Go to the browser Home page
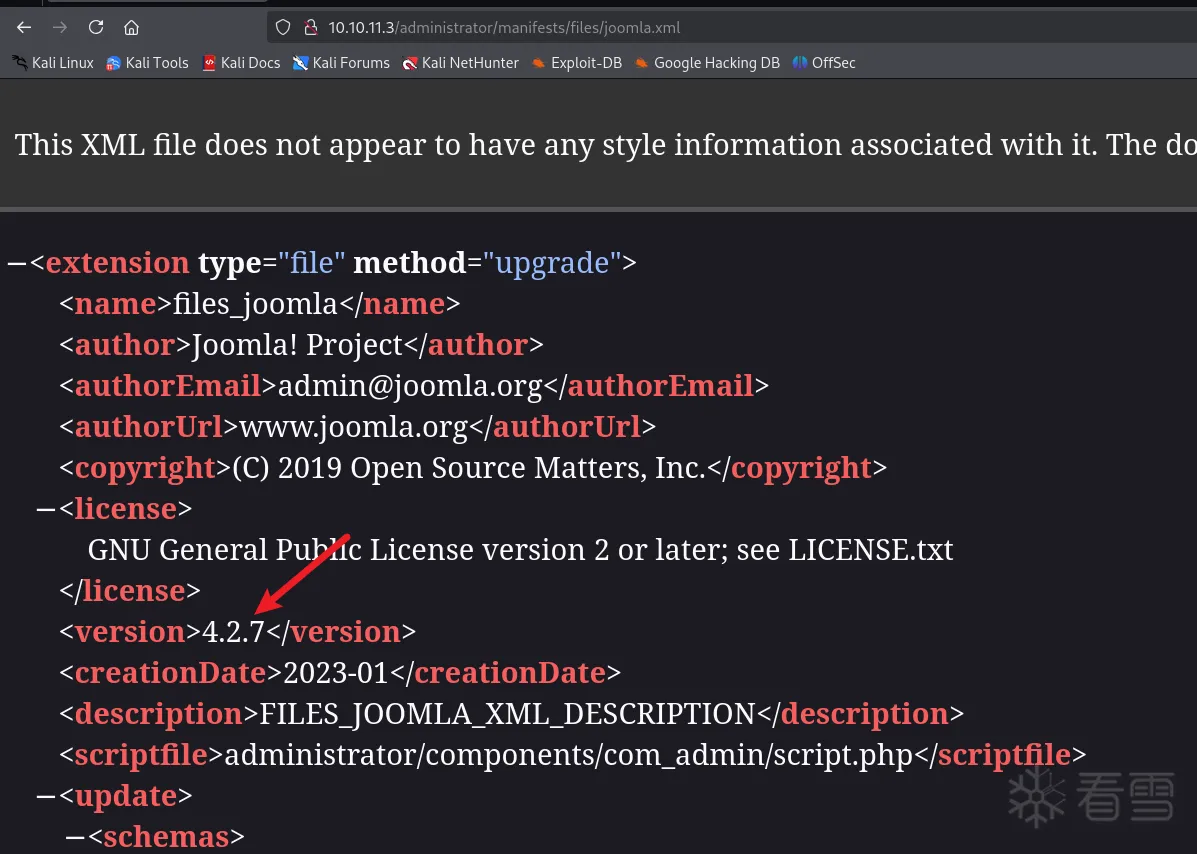 click(131, 27)
